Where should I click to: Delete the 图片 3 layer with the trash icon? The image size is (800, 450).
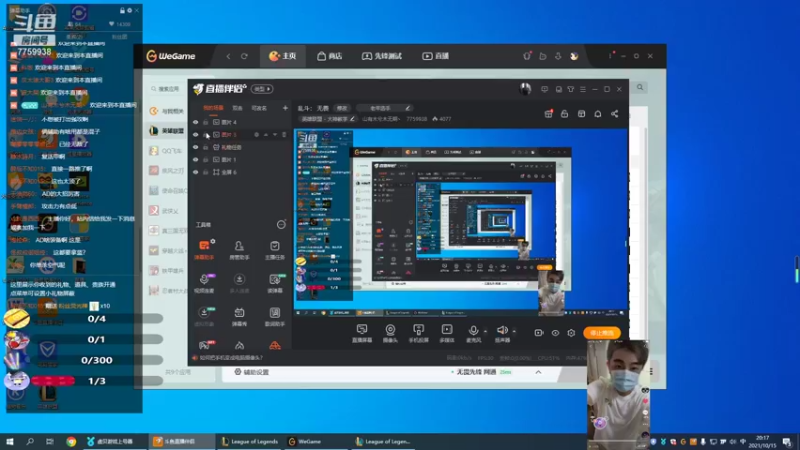tap(284, 135)
